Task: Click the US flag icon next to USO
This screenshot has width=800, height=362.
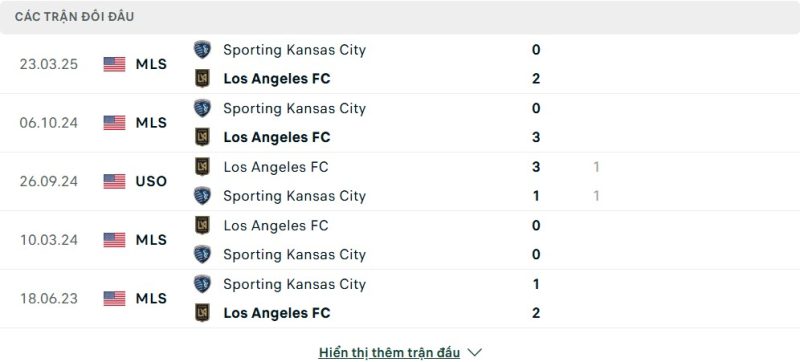Action: 114,182
